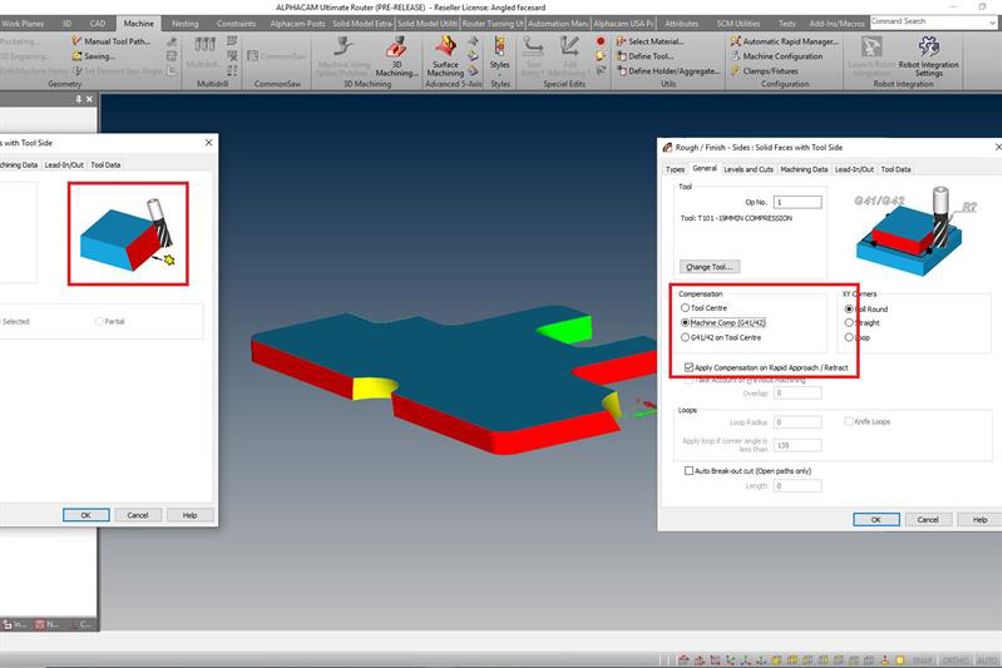Screen dimensions: 1002x668
Task: Expand the Command Search dropdown
Action: [x=992, y=22]
